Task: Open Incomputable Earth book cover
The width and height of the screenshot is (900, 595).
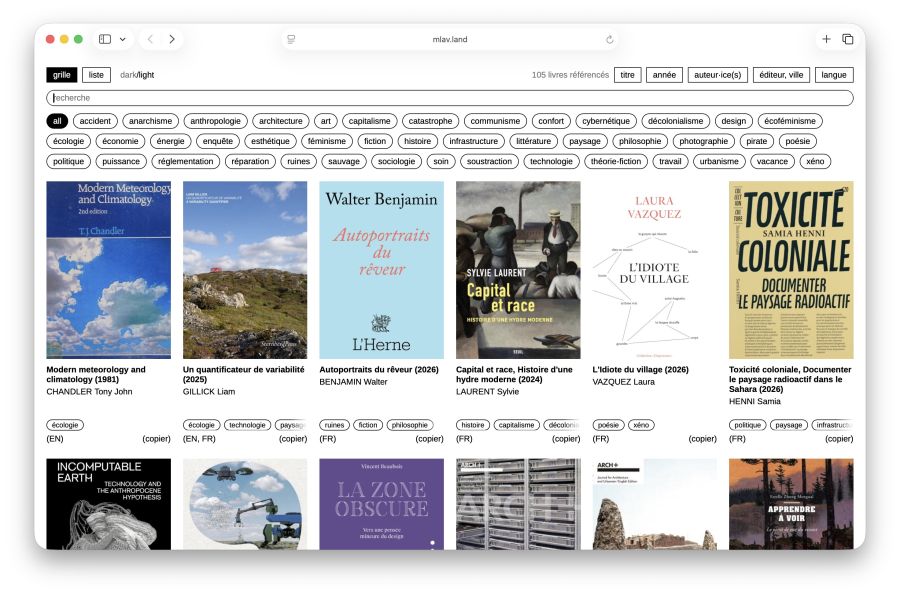Action: 108,504
